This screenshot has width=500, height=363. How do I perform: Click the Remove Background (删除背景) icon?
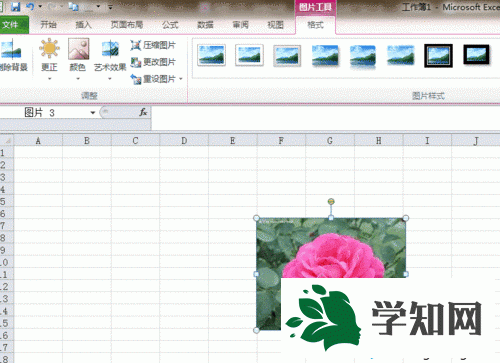pyautogui.click(x=12, y=50)
